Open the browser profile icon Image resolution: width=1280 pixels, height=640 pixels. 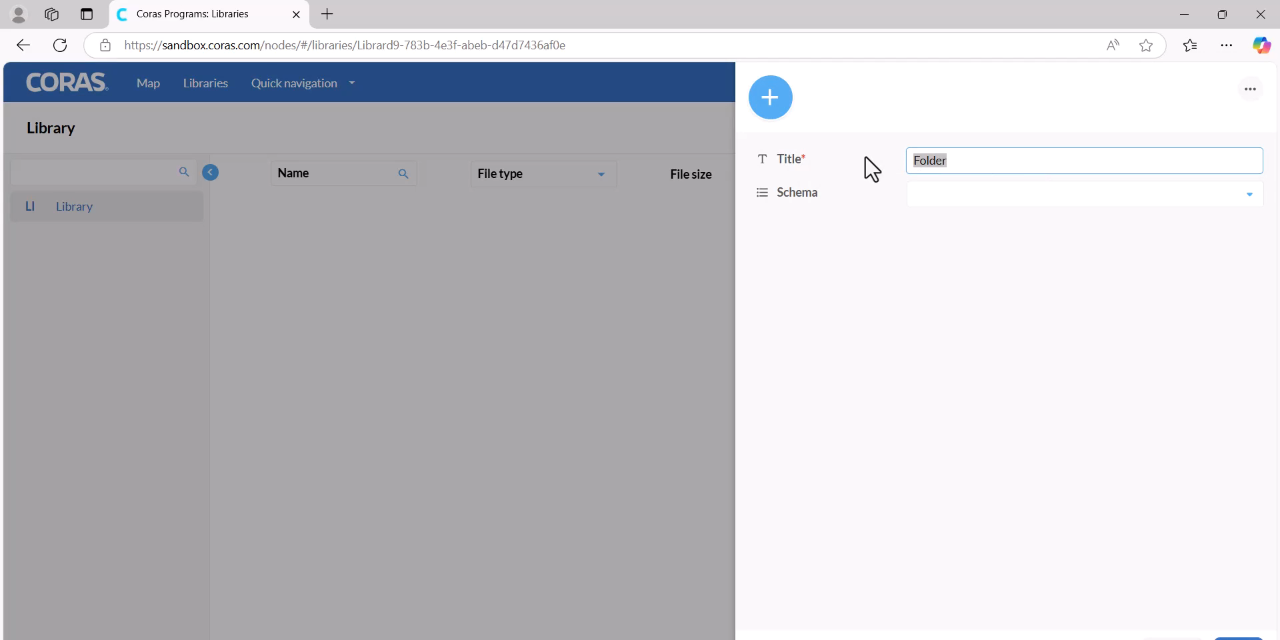pyautogui.click(x=18, y=14)
